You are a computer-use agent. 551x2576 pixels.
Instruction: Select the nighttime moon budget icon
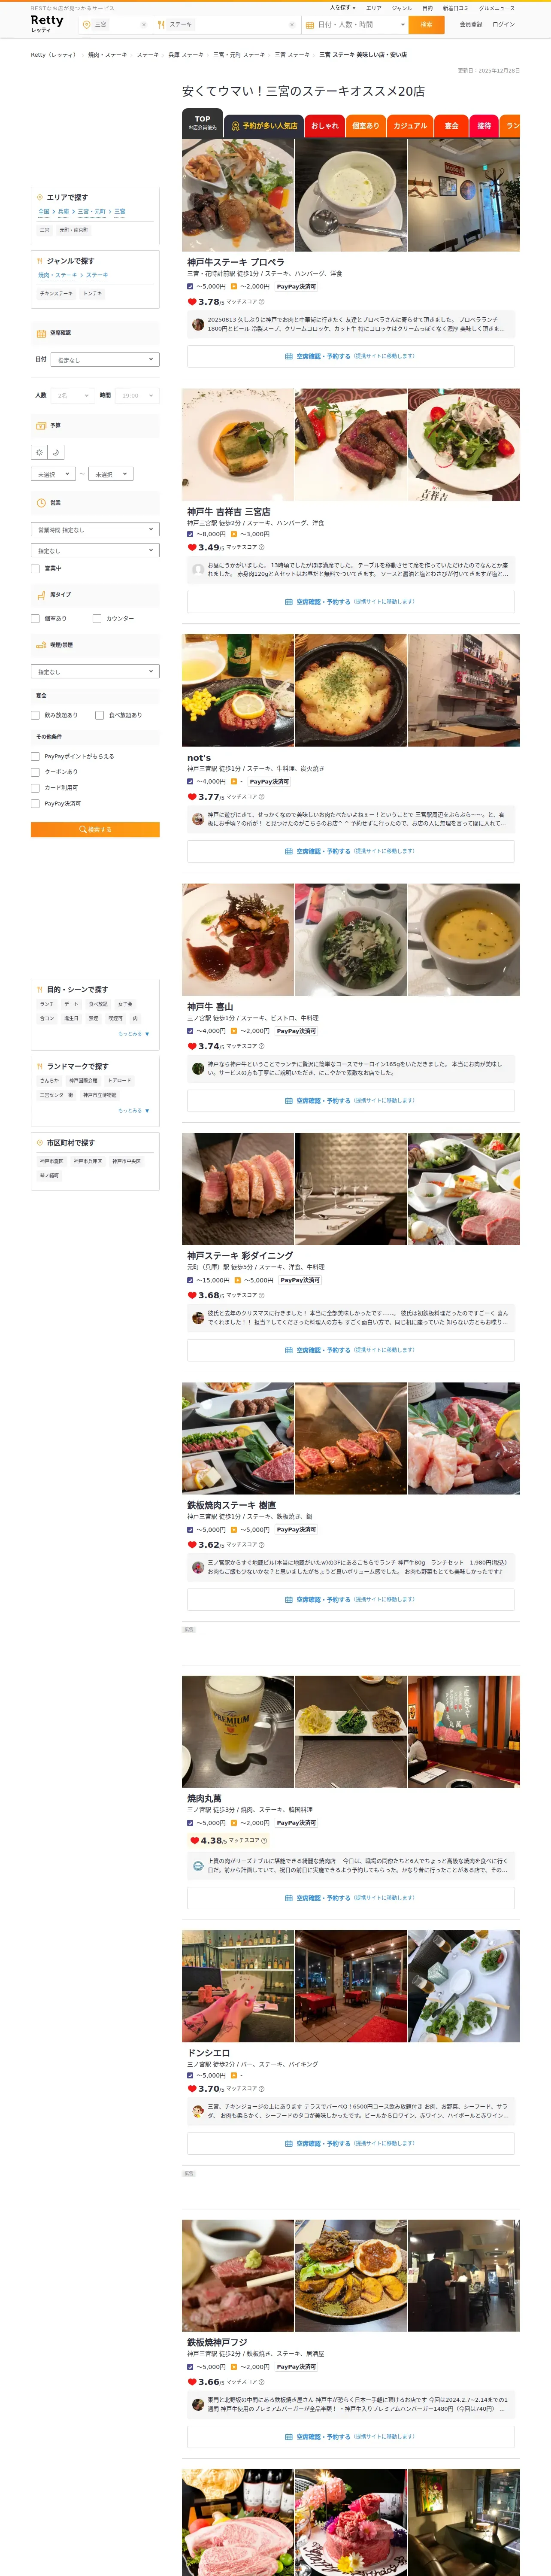pos(56,452)
